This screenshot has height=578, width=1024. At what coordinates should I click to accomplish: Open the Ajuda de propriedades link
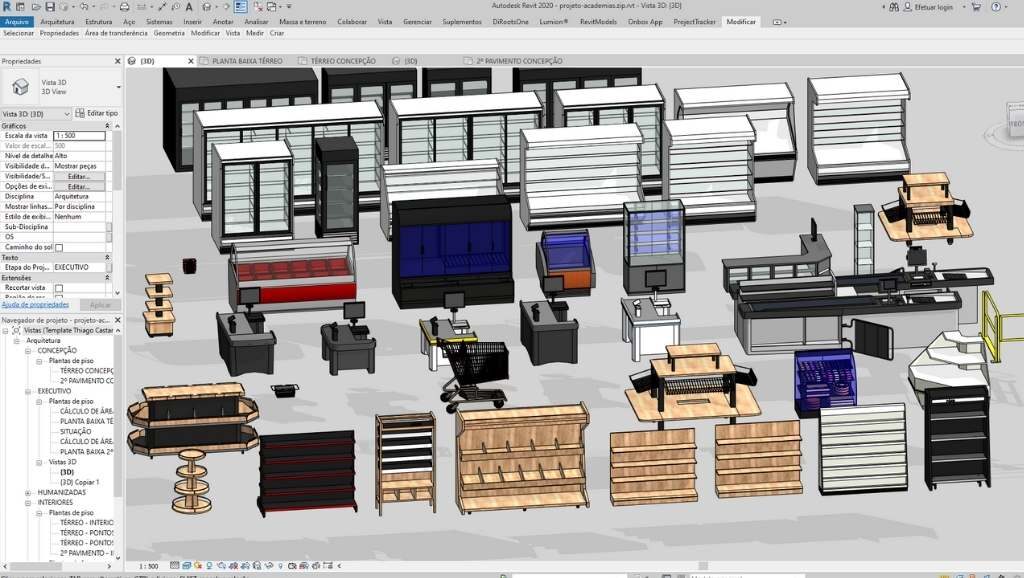(33, 304)
